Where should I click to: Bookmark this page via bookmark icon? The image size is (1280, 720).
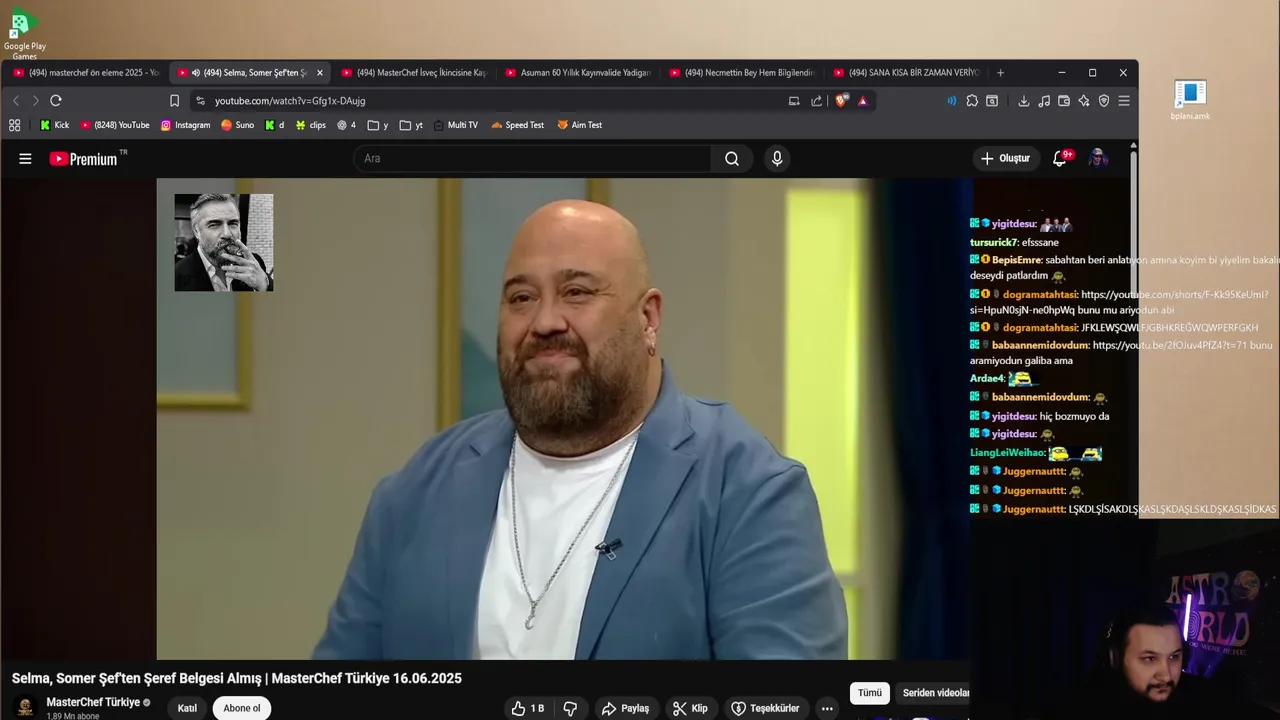pos(174,101)
